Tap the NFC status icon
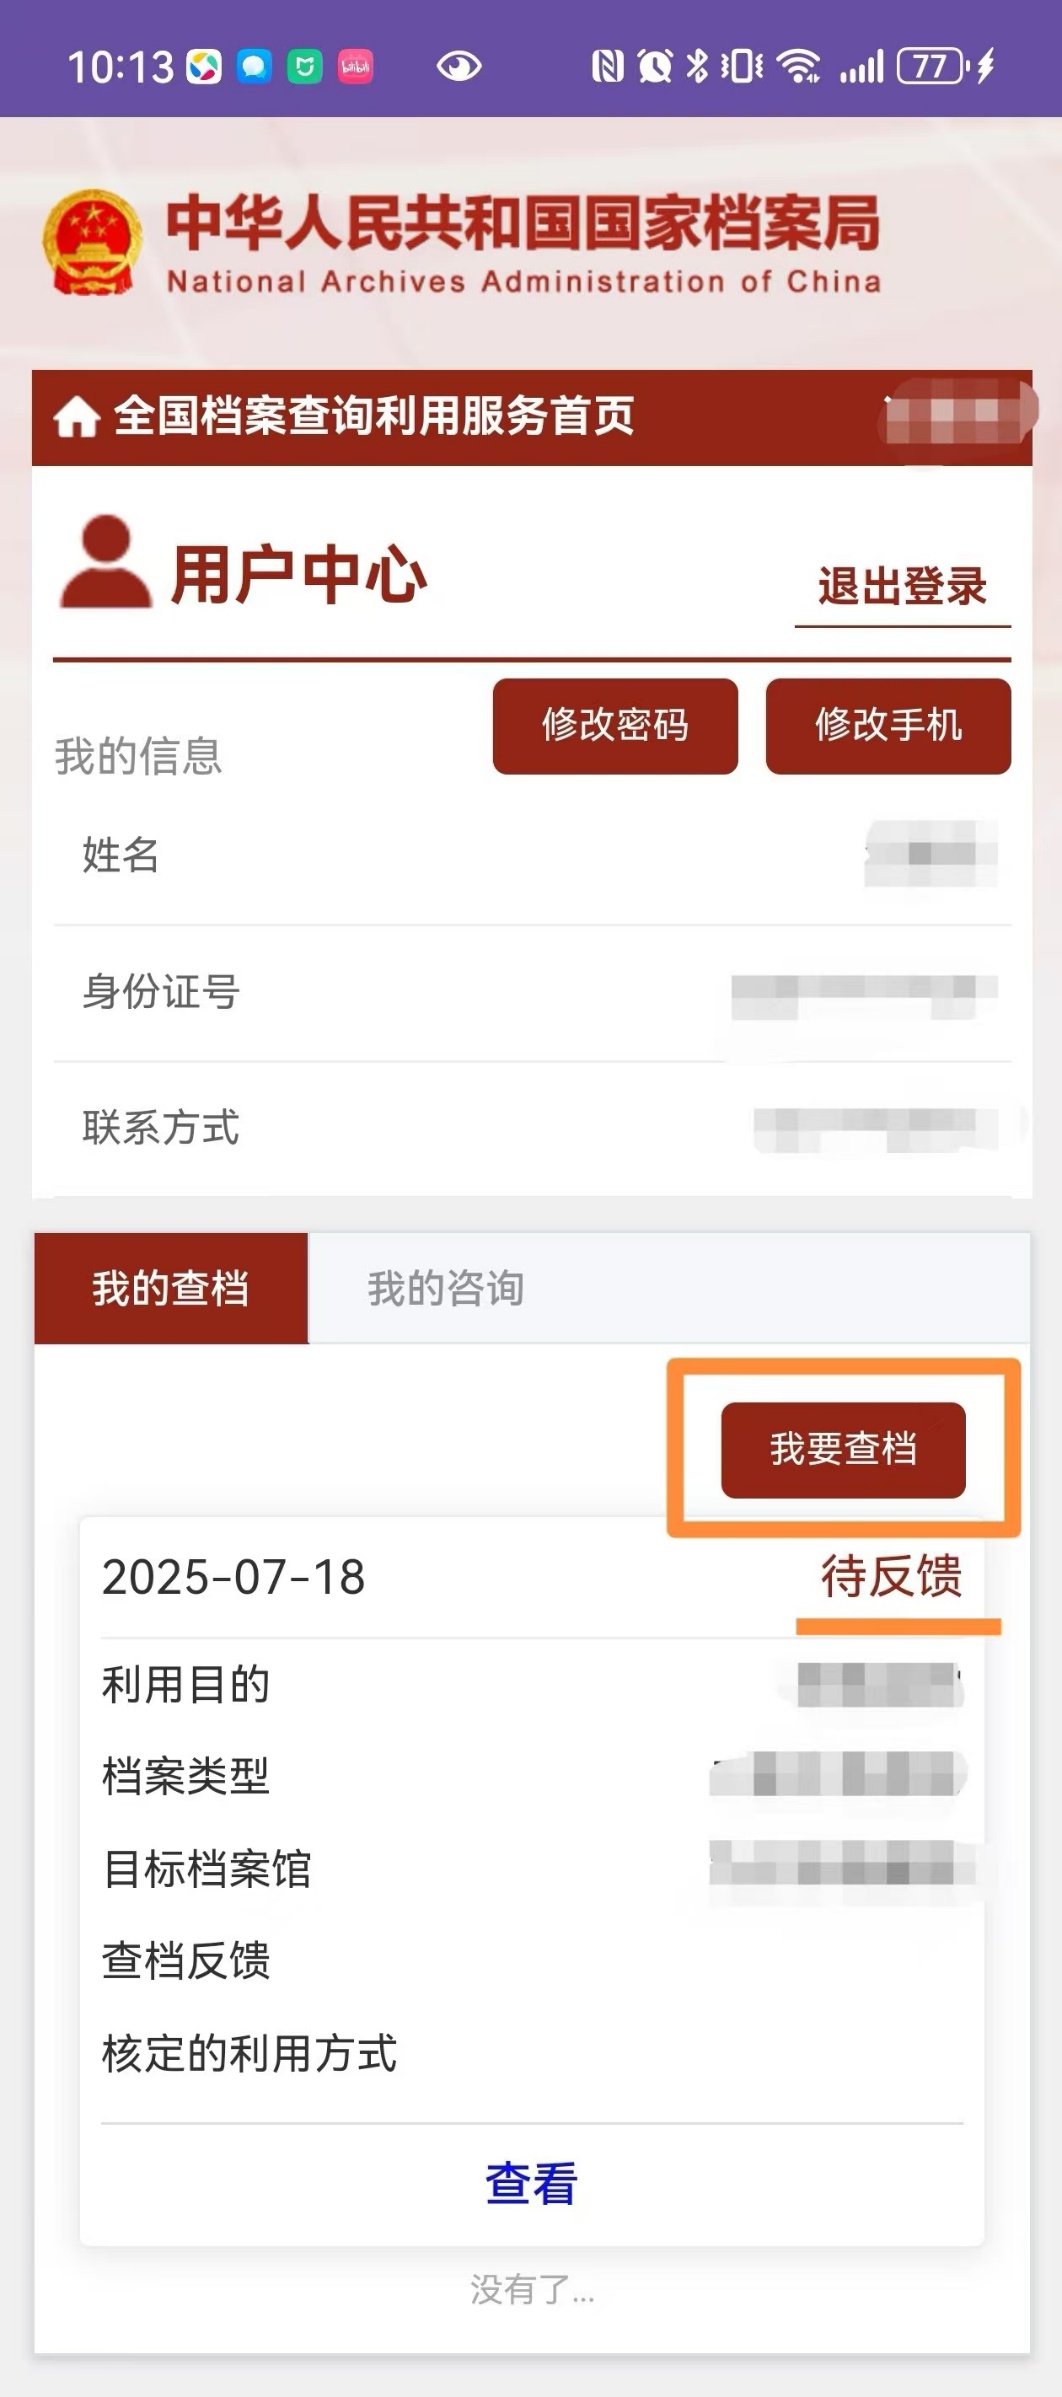 point(607,67)
